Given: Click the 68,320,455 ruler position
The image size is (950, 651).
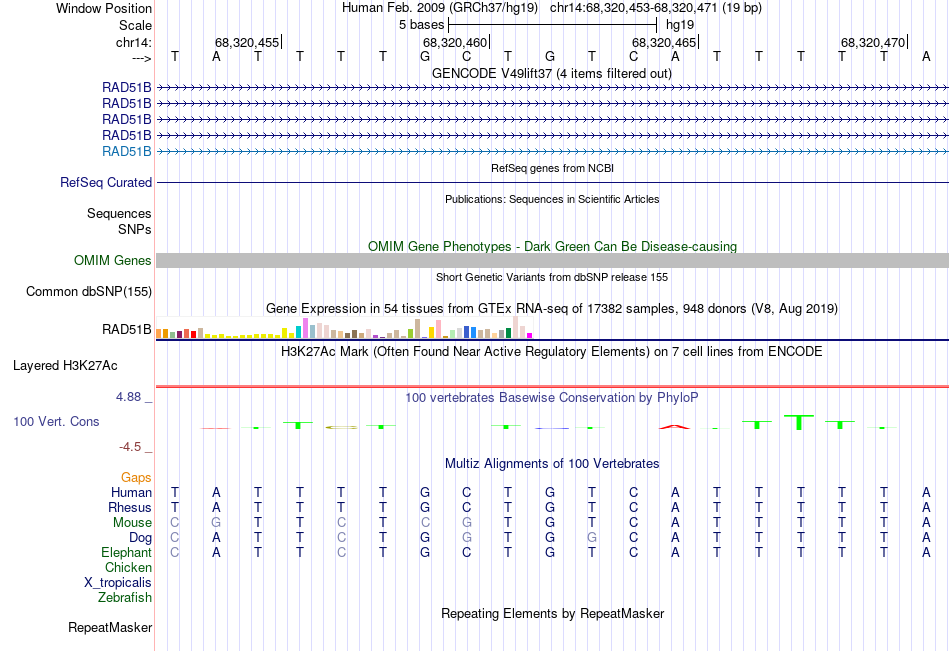Looking at the screenshot, I should point(247,42).
